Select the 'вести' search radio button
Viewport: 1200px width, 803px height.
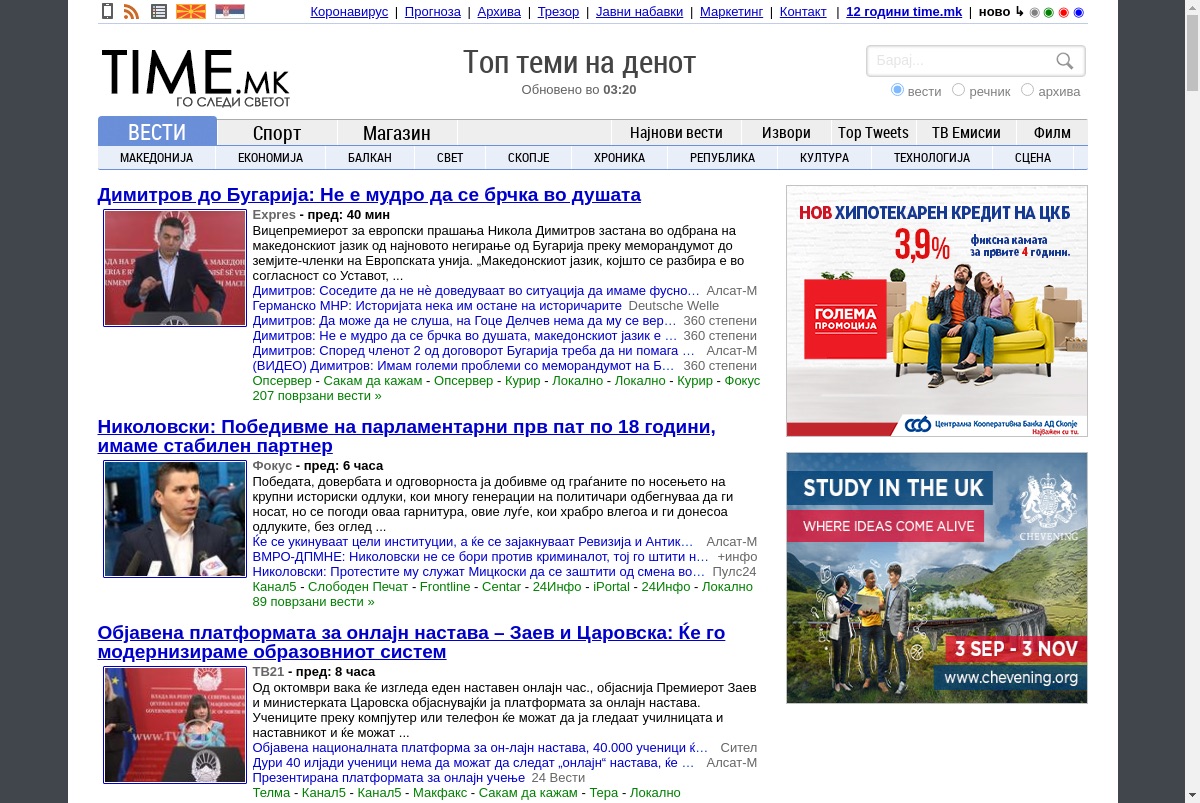tap(897, 90)
